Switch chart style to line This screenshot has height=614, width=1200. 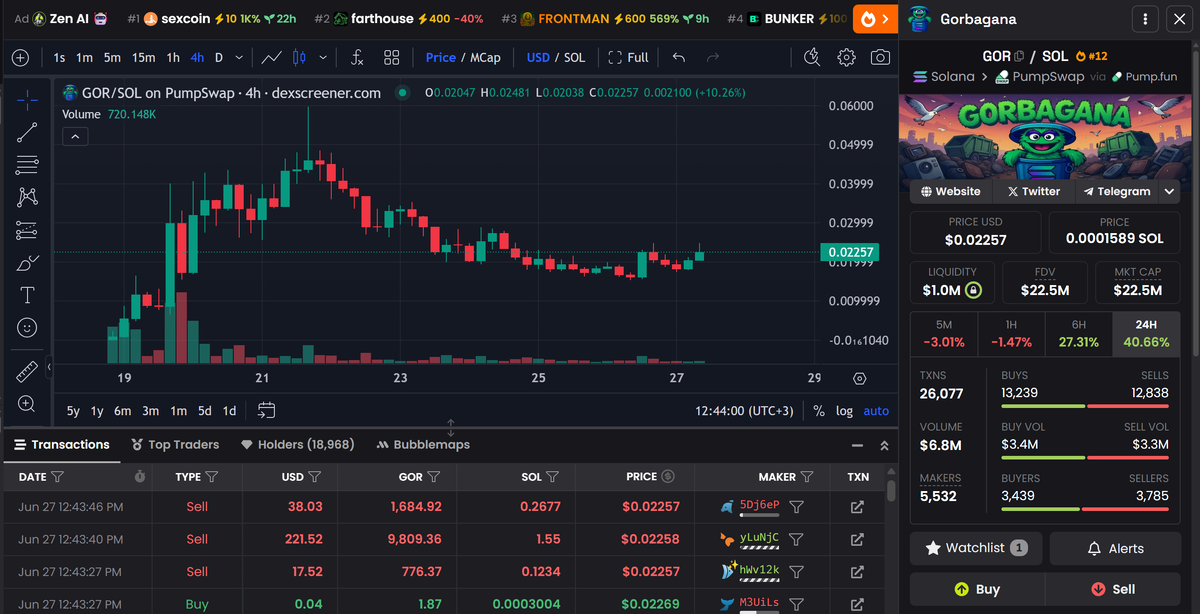[x=270, y=58]
